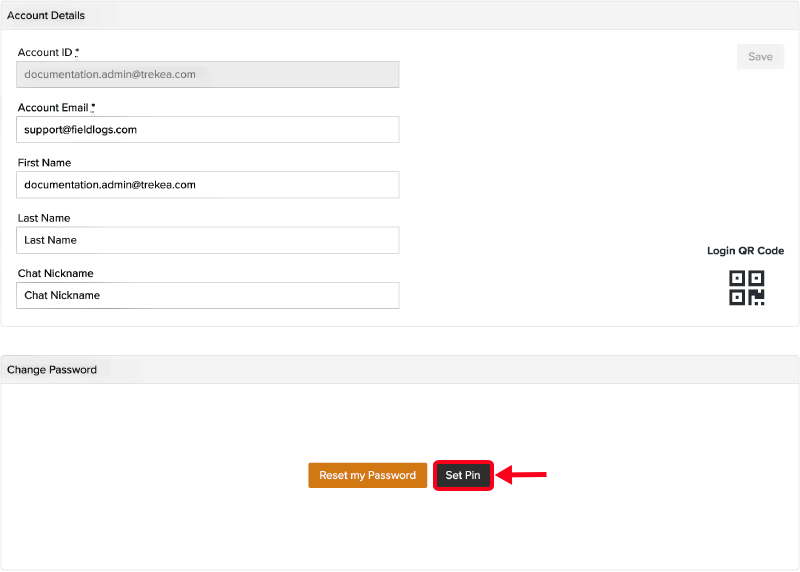Select the Change Password panel header
Screen dimensions: 800x572
(52, 370)
